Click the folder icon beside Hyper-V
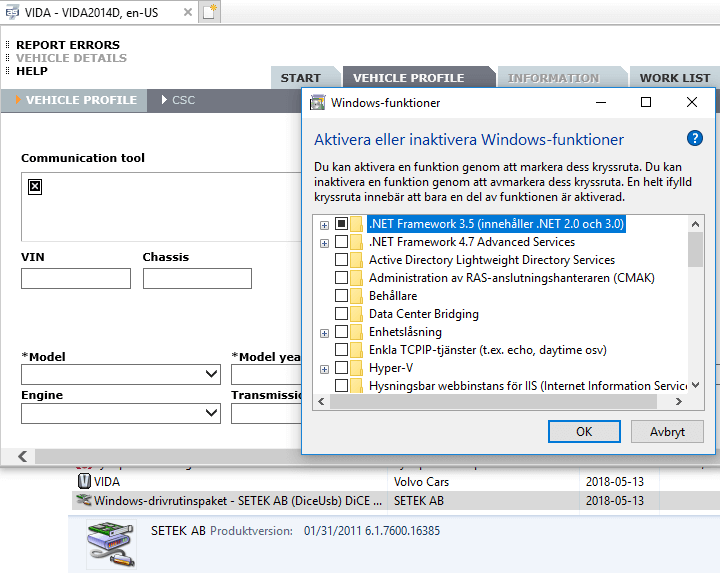The image size is (720, 573). pyautogui.click(x=356, y=368)
